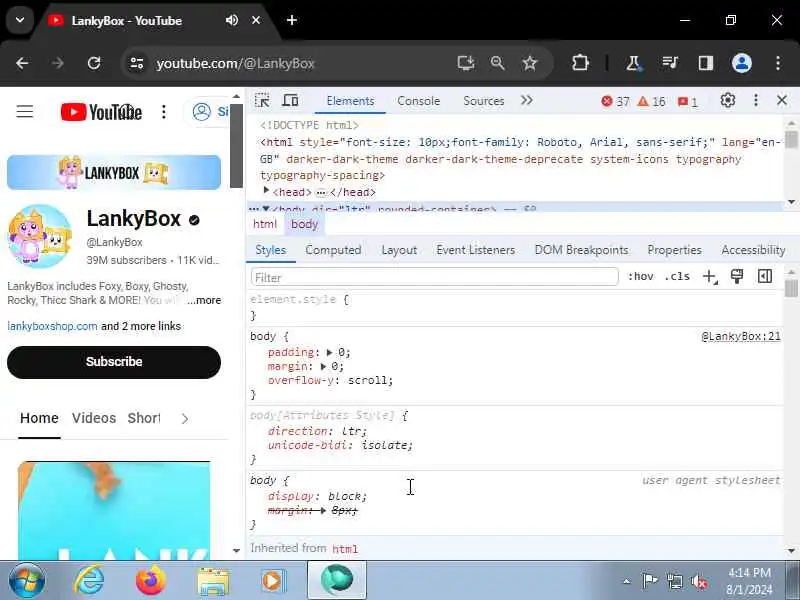This screenshot has width=800, height=600.
Task: Select the Elements tab
Action: pyautogui.click(x=350, y=101)
